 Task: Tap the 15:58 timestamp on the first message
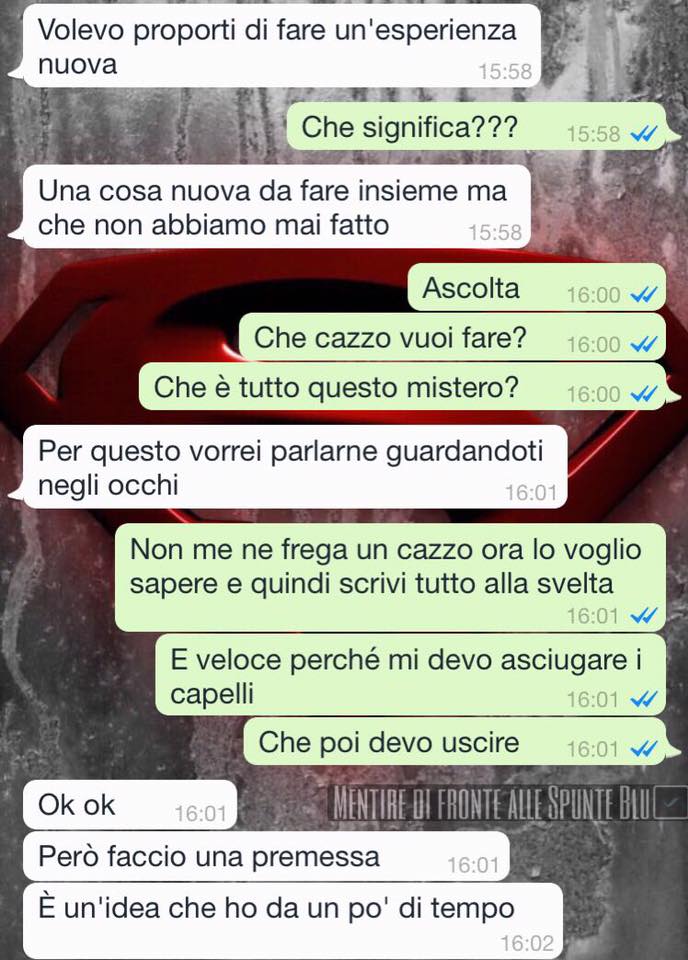(x=505, y=72)
